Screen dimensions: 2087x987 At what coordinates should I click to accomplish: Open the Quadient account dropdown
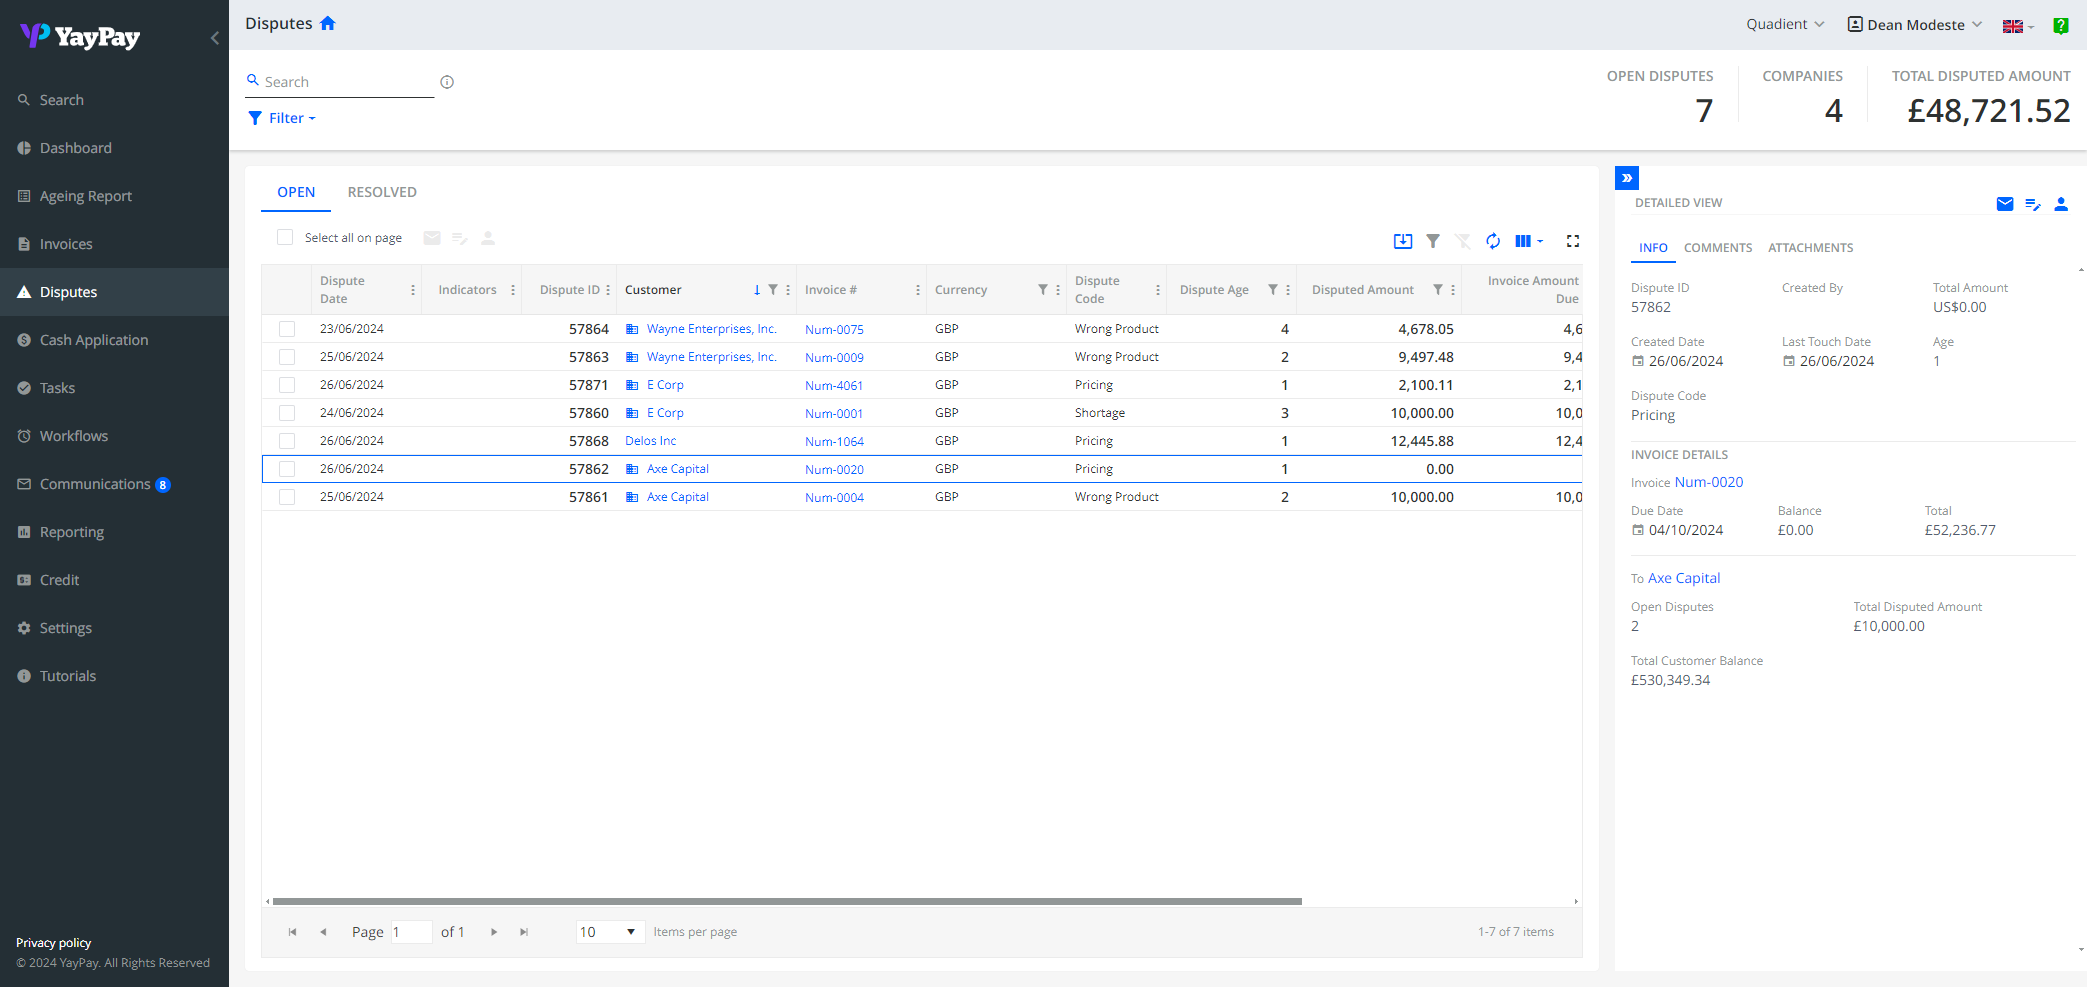pos(1784,24)
